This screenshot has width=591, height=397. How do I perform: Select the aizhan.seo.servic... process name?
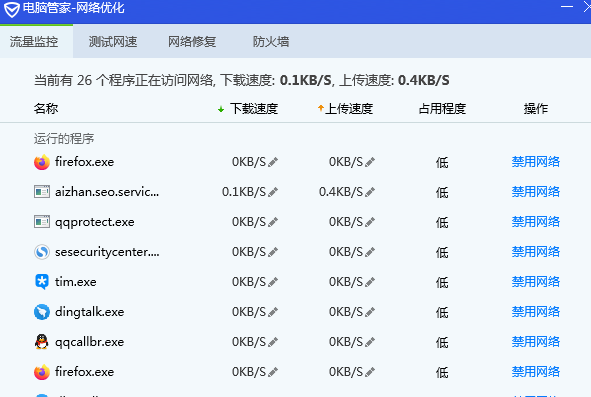pos(107,192)
